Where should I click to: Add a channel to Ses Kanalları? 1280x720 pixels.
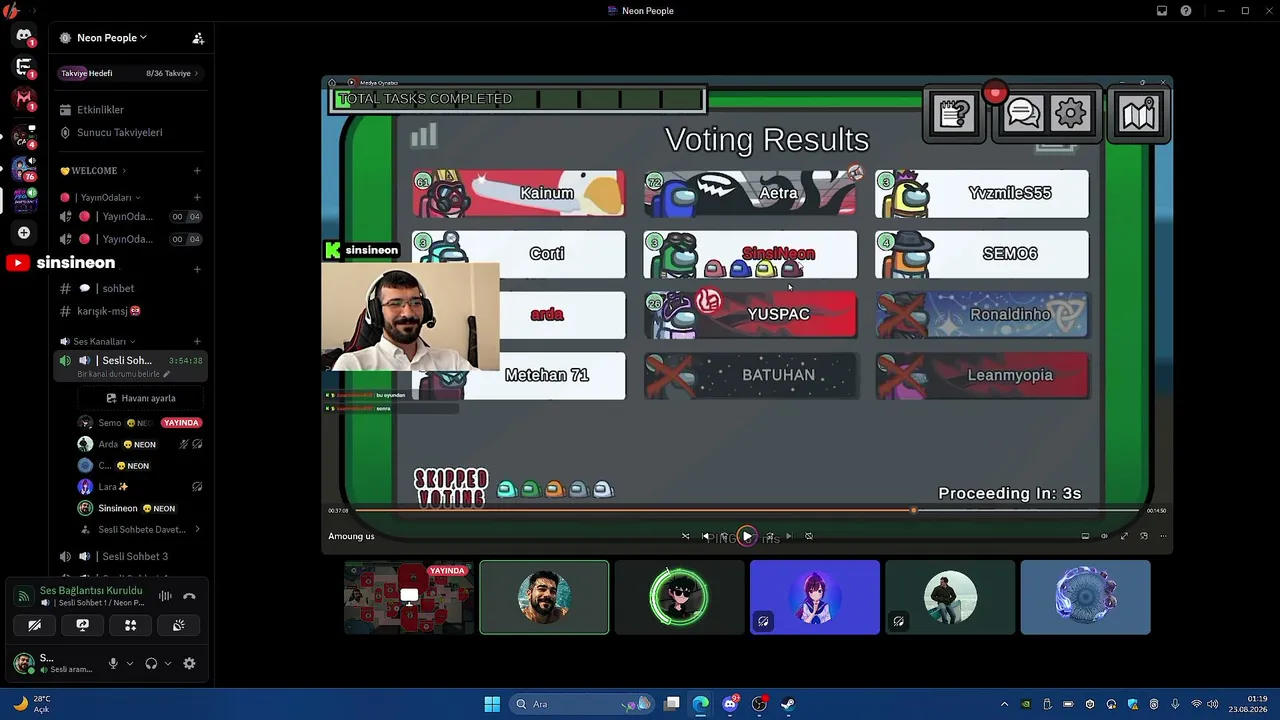click(197, 342)
